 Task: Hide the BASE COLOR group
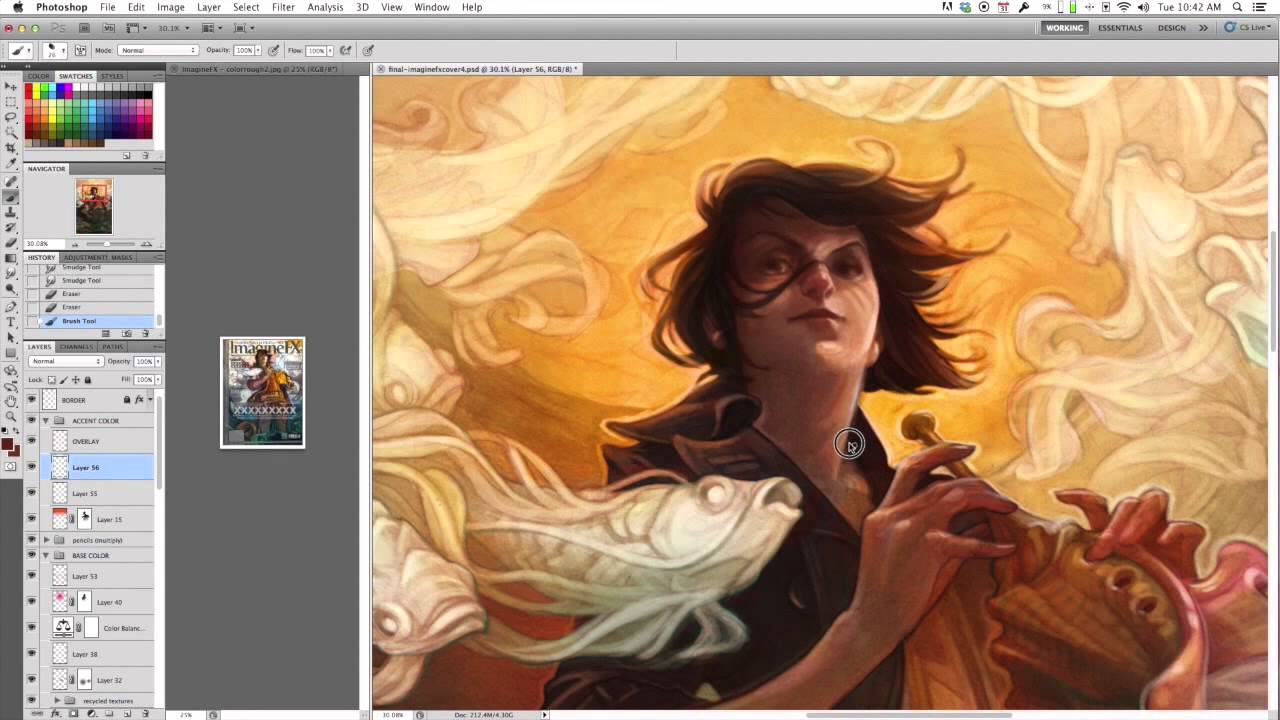[x=31, y=555]
